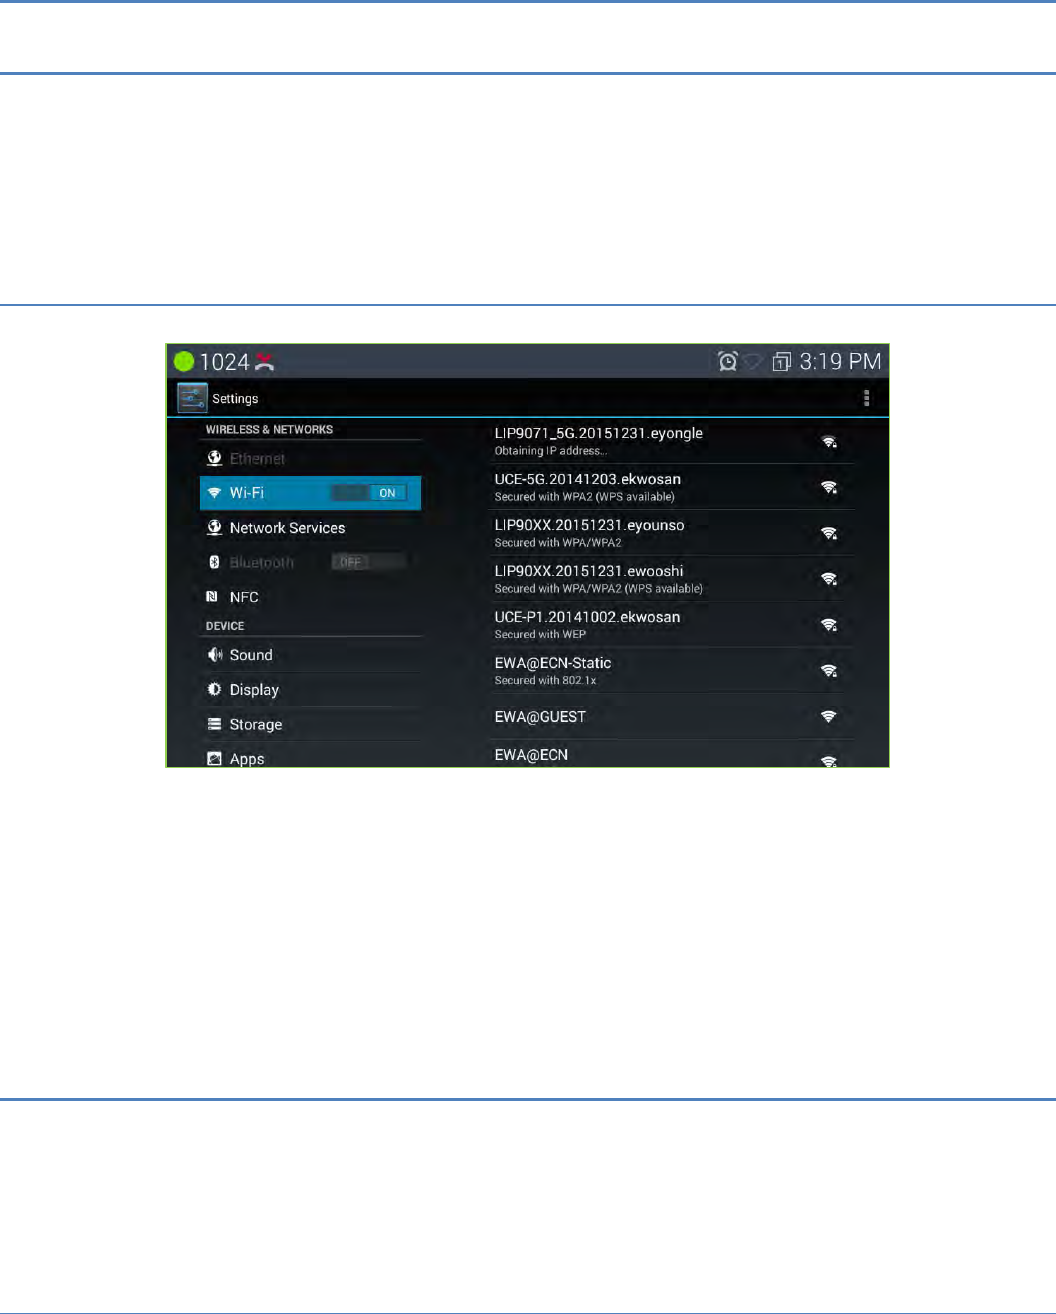1056x1314 pixels.
Task: Select UCE-P1.20141002.ekwosan WEP network
Action: click(x=672, y=624)
